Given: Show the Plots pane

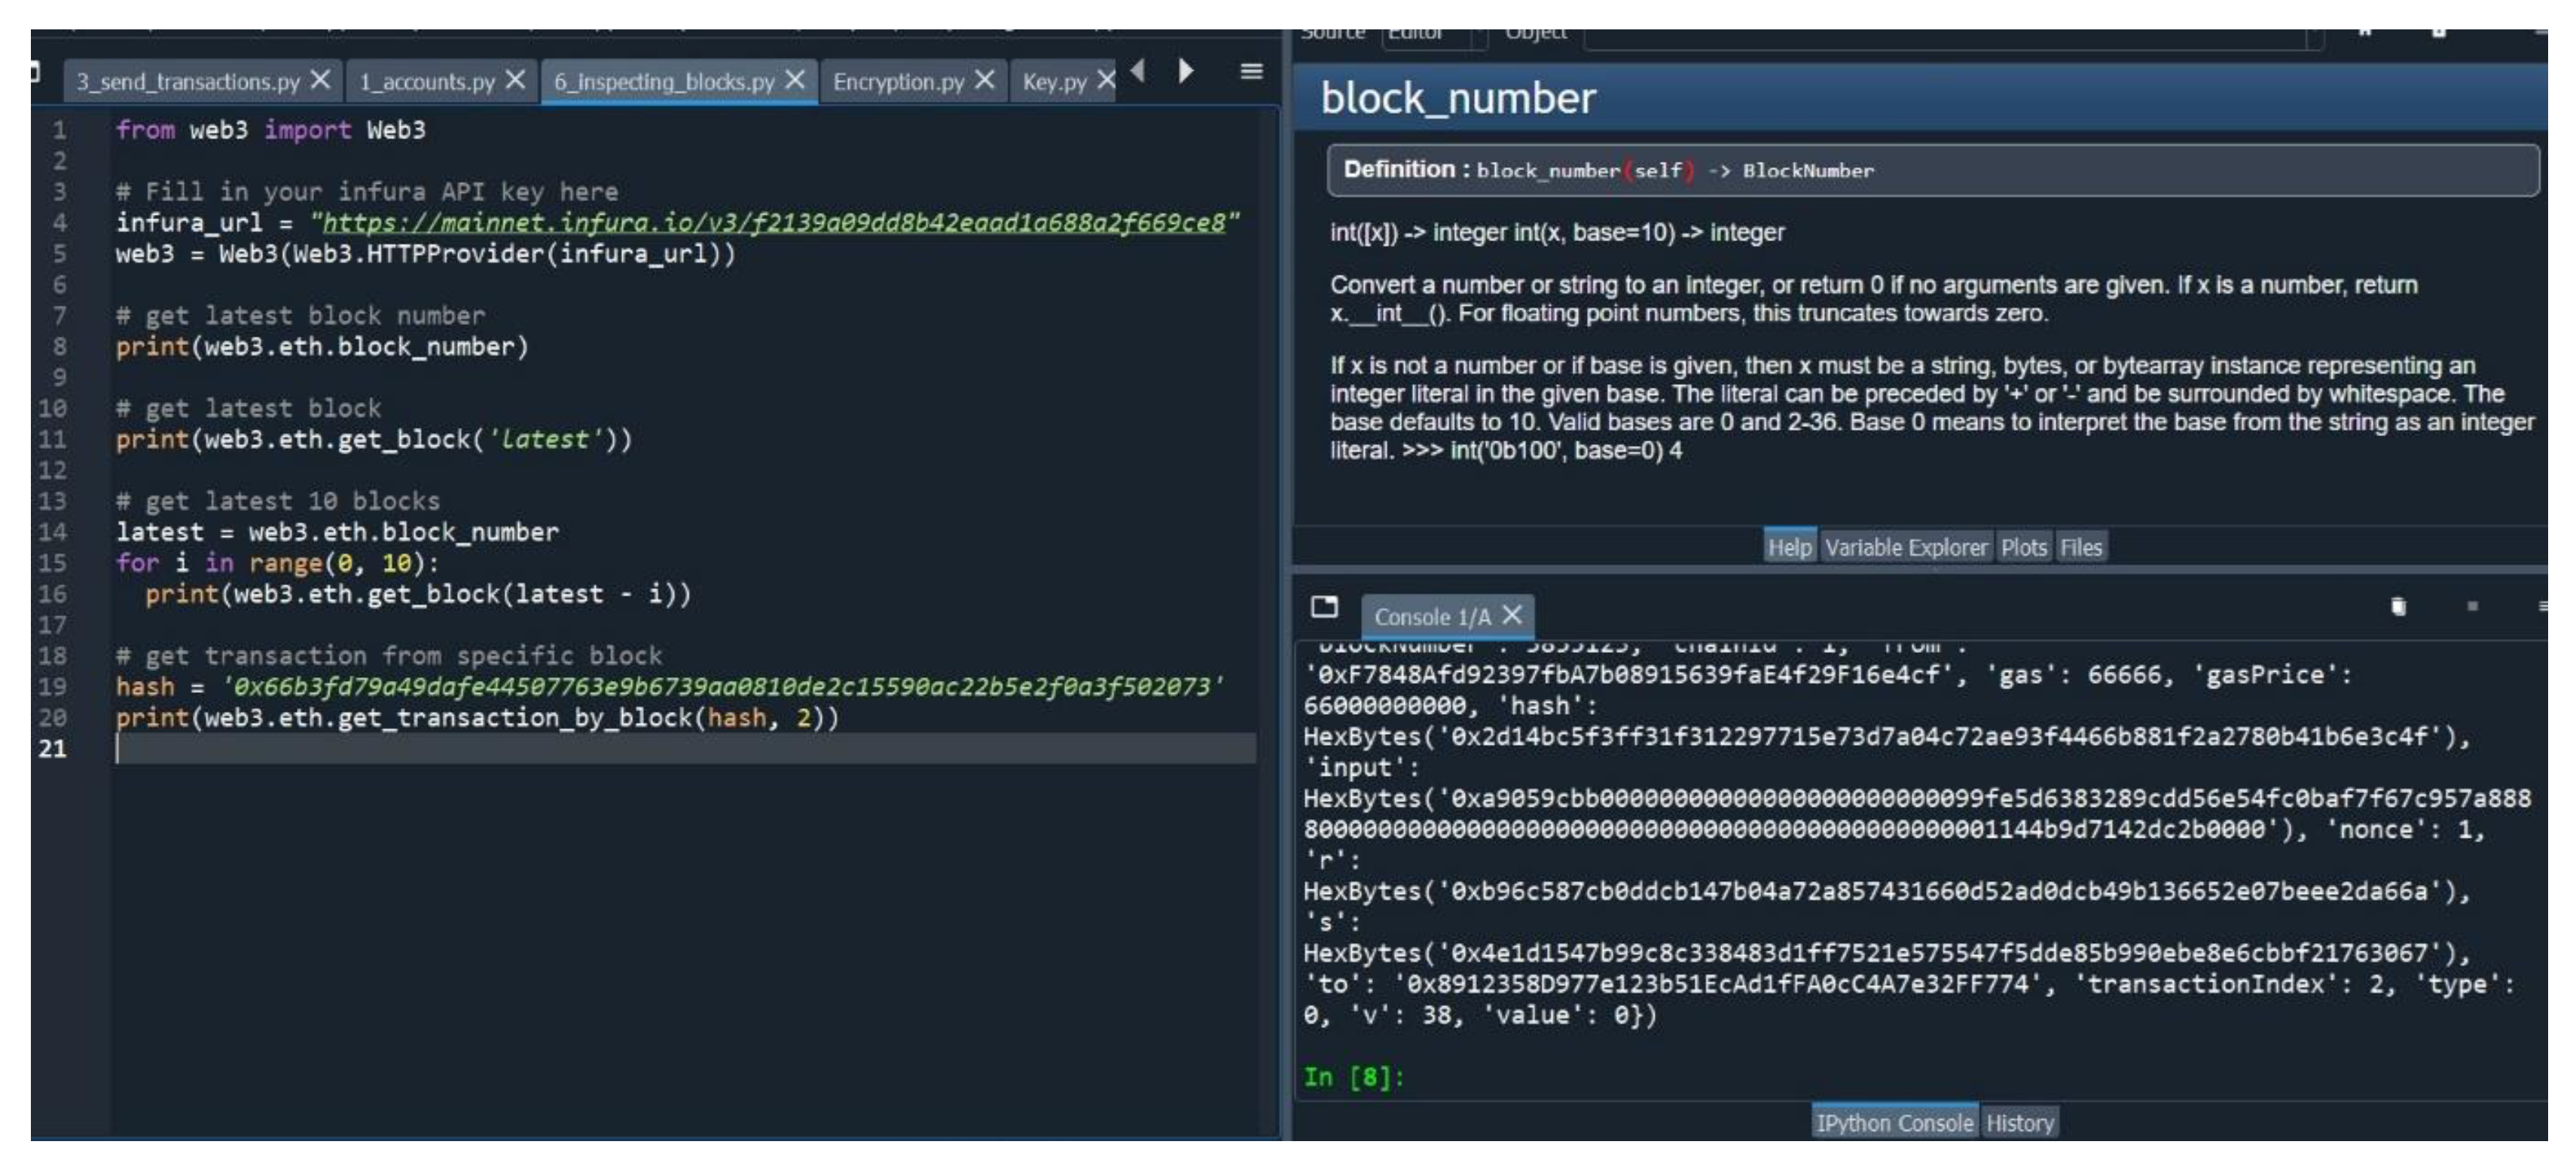Looking at the screenshot, I should 2023,547.
